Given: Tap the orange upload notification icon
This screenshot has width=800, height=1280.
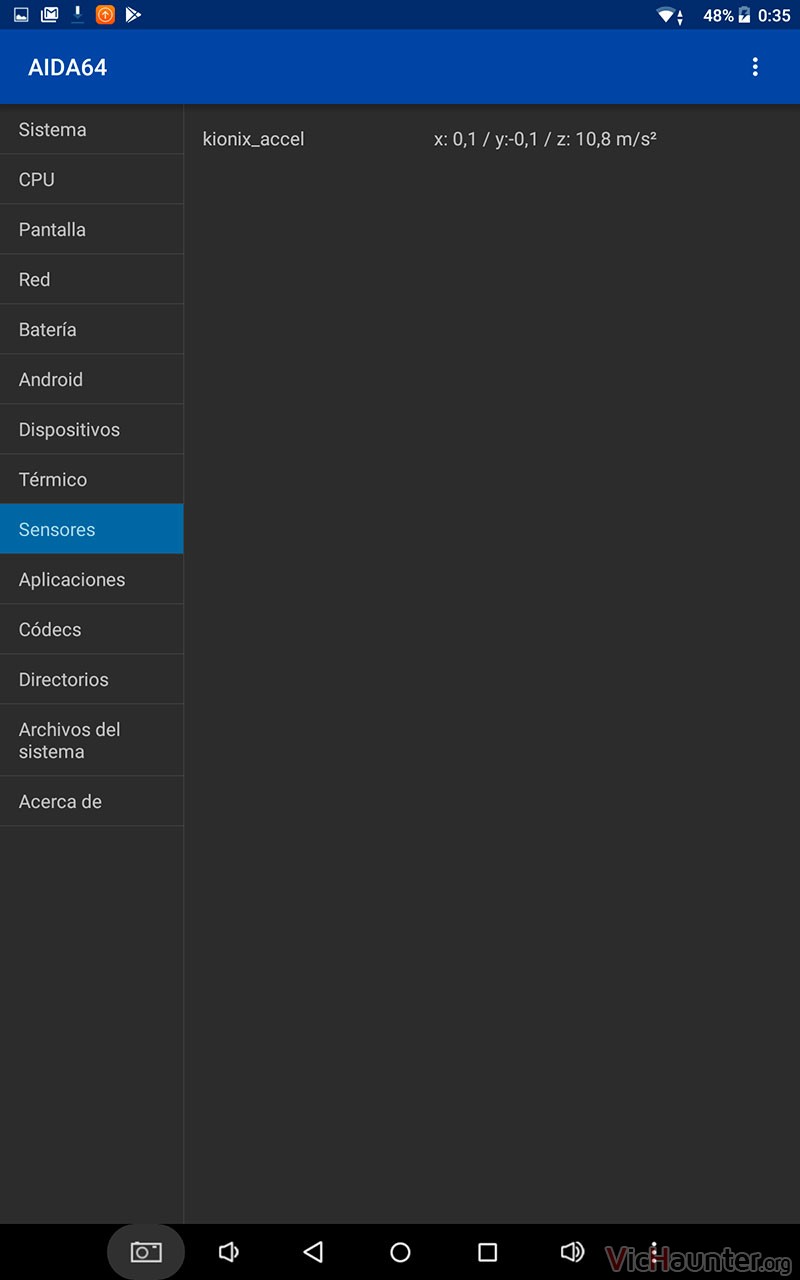Looking at the screenshot, I should coord(105,14).
